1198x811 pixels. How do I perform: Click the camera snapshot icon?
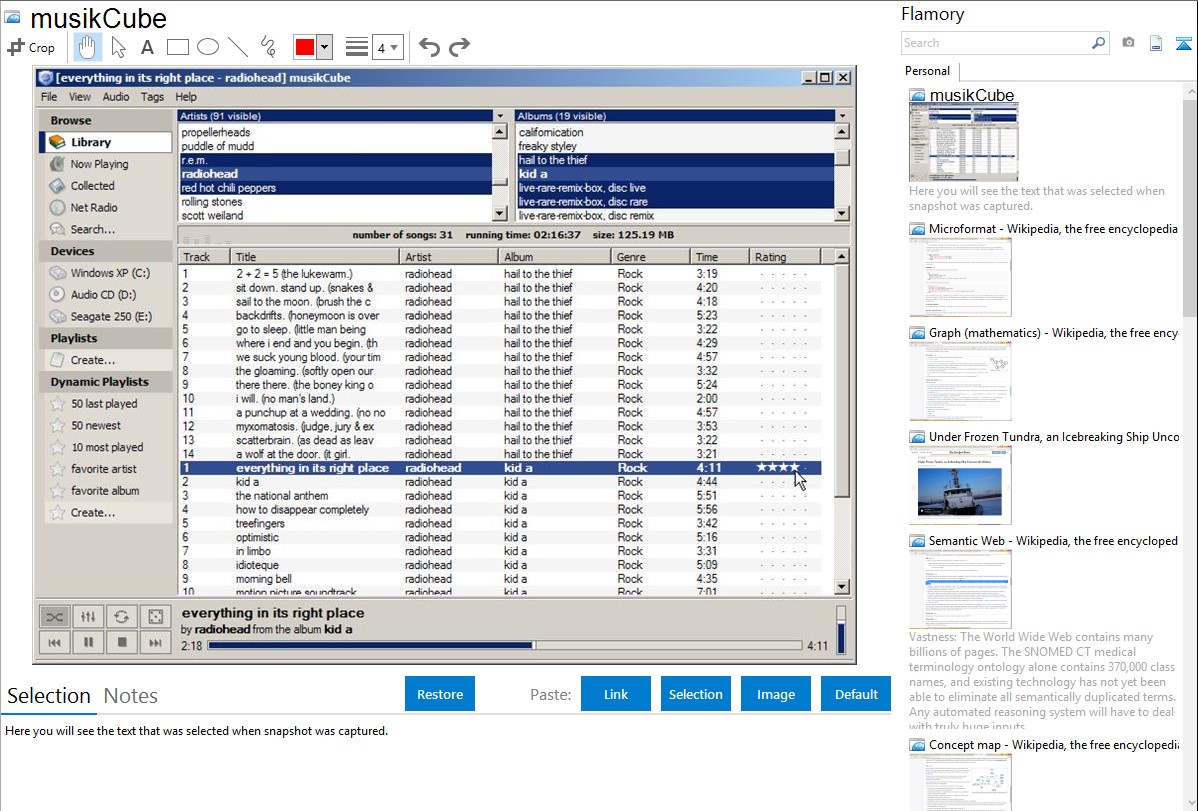coord(1128,43)
